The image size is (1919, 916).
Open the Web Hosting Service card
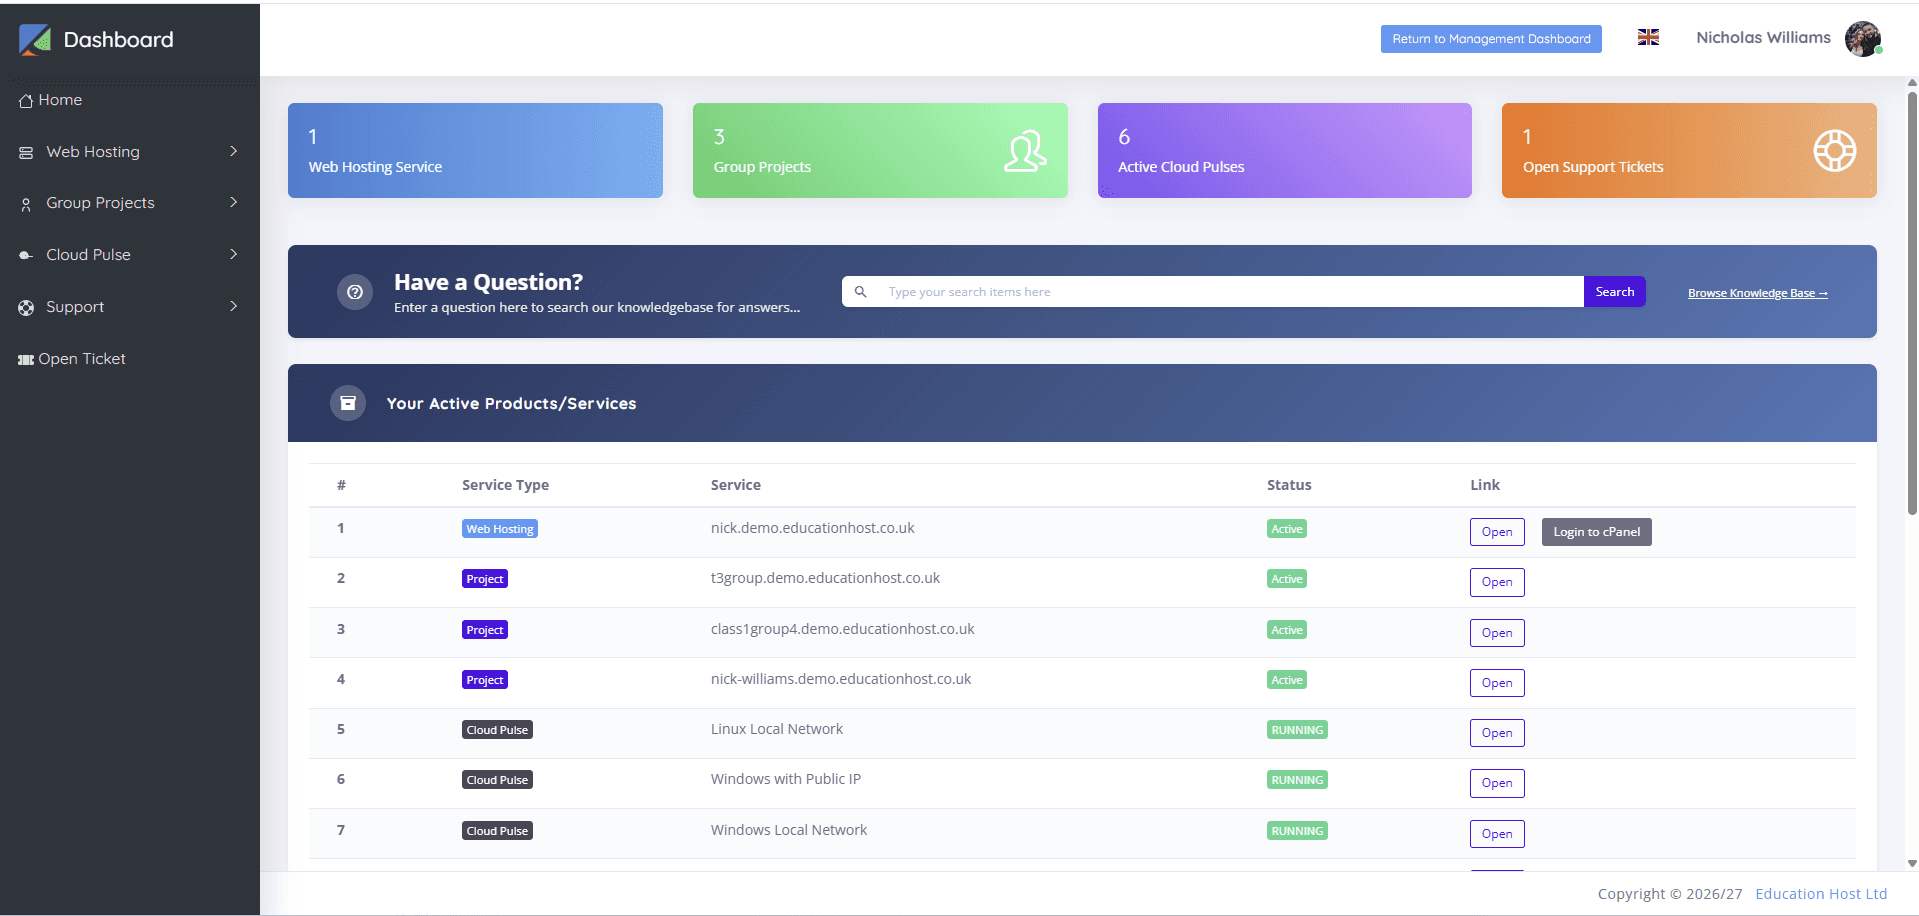[475, 150]
